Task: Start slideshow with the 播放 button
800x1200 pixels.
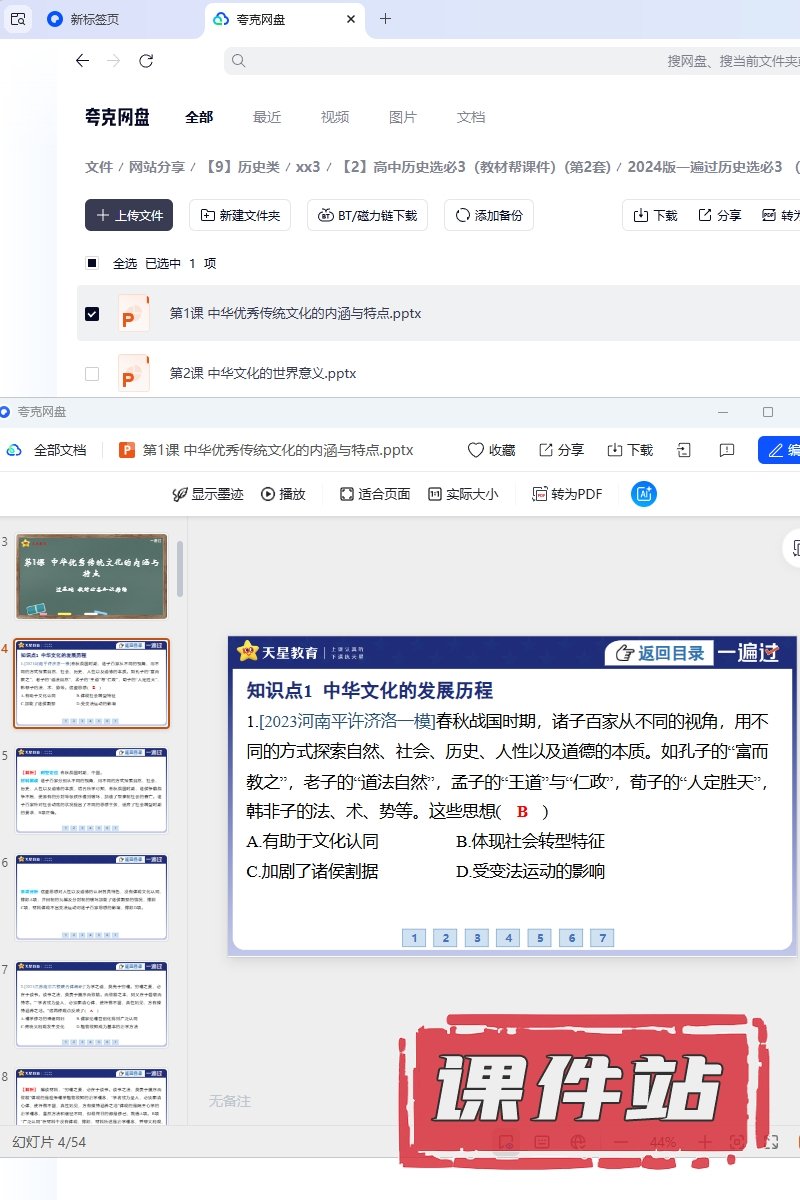Action: (283, 494)
